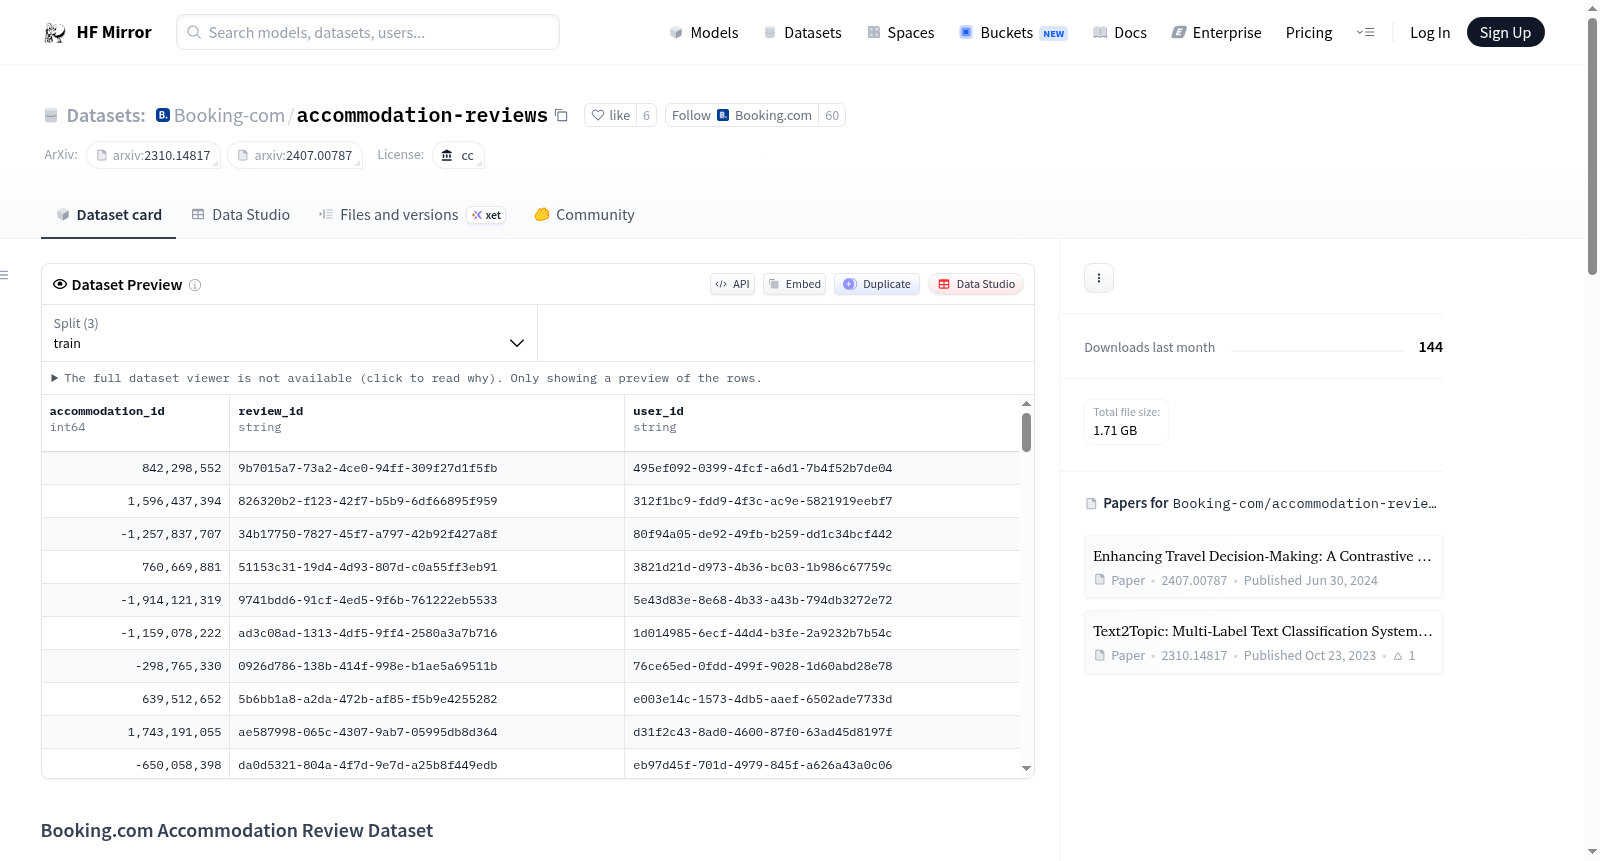Select cell 1,596,437,394

pos(135,502)
